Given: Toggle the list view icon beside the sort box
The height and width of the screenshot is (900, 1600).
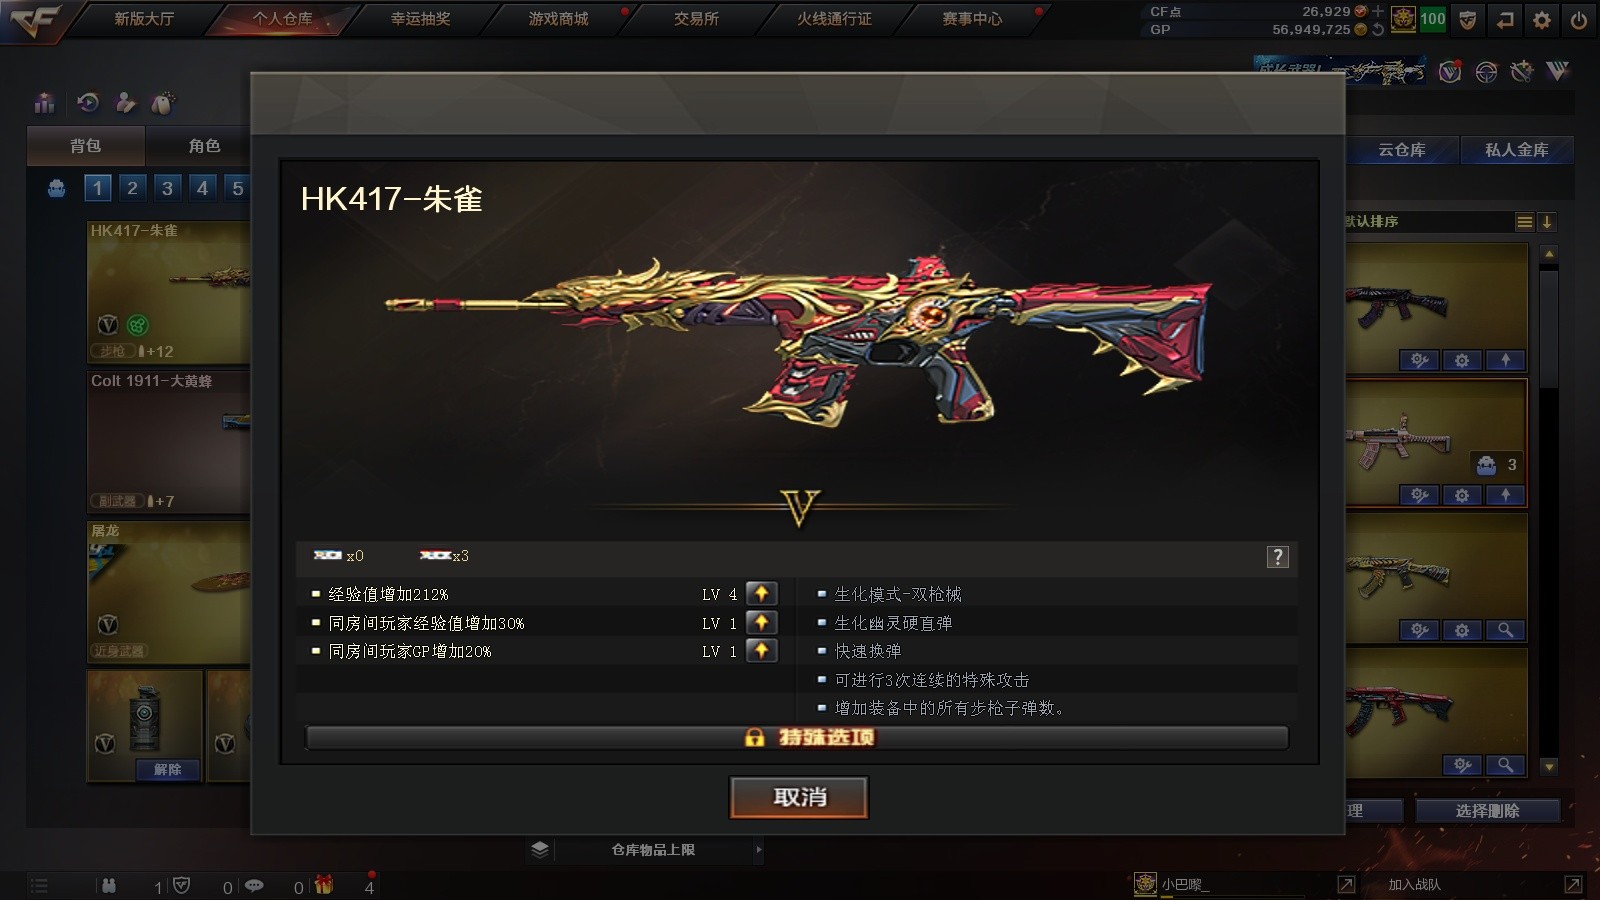Looking at the screenshot, I should (x=1524, y=222).
